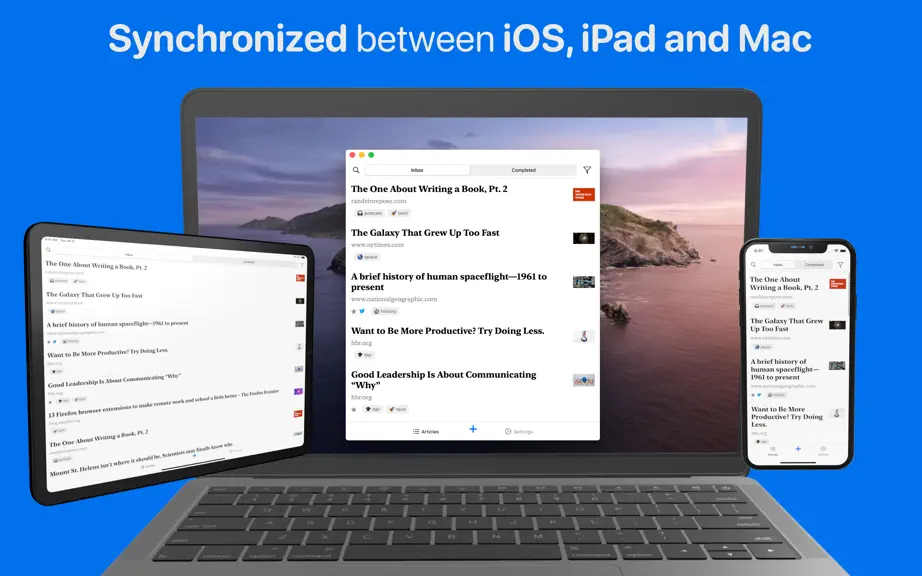Screen dimensions: 922x576
Task: Tap the purple Firefox article thumbnail on iPad
Action: click(299, 391)
